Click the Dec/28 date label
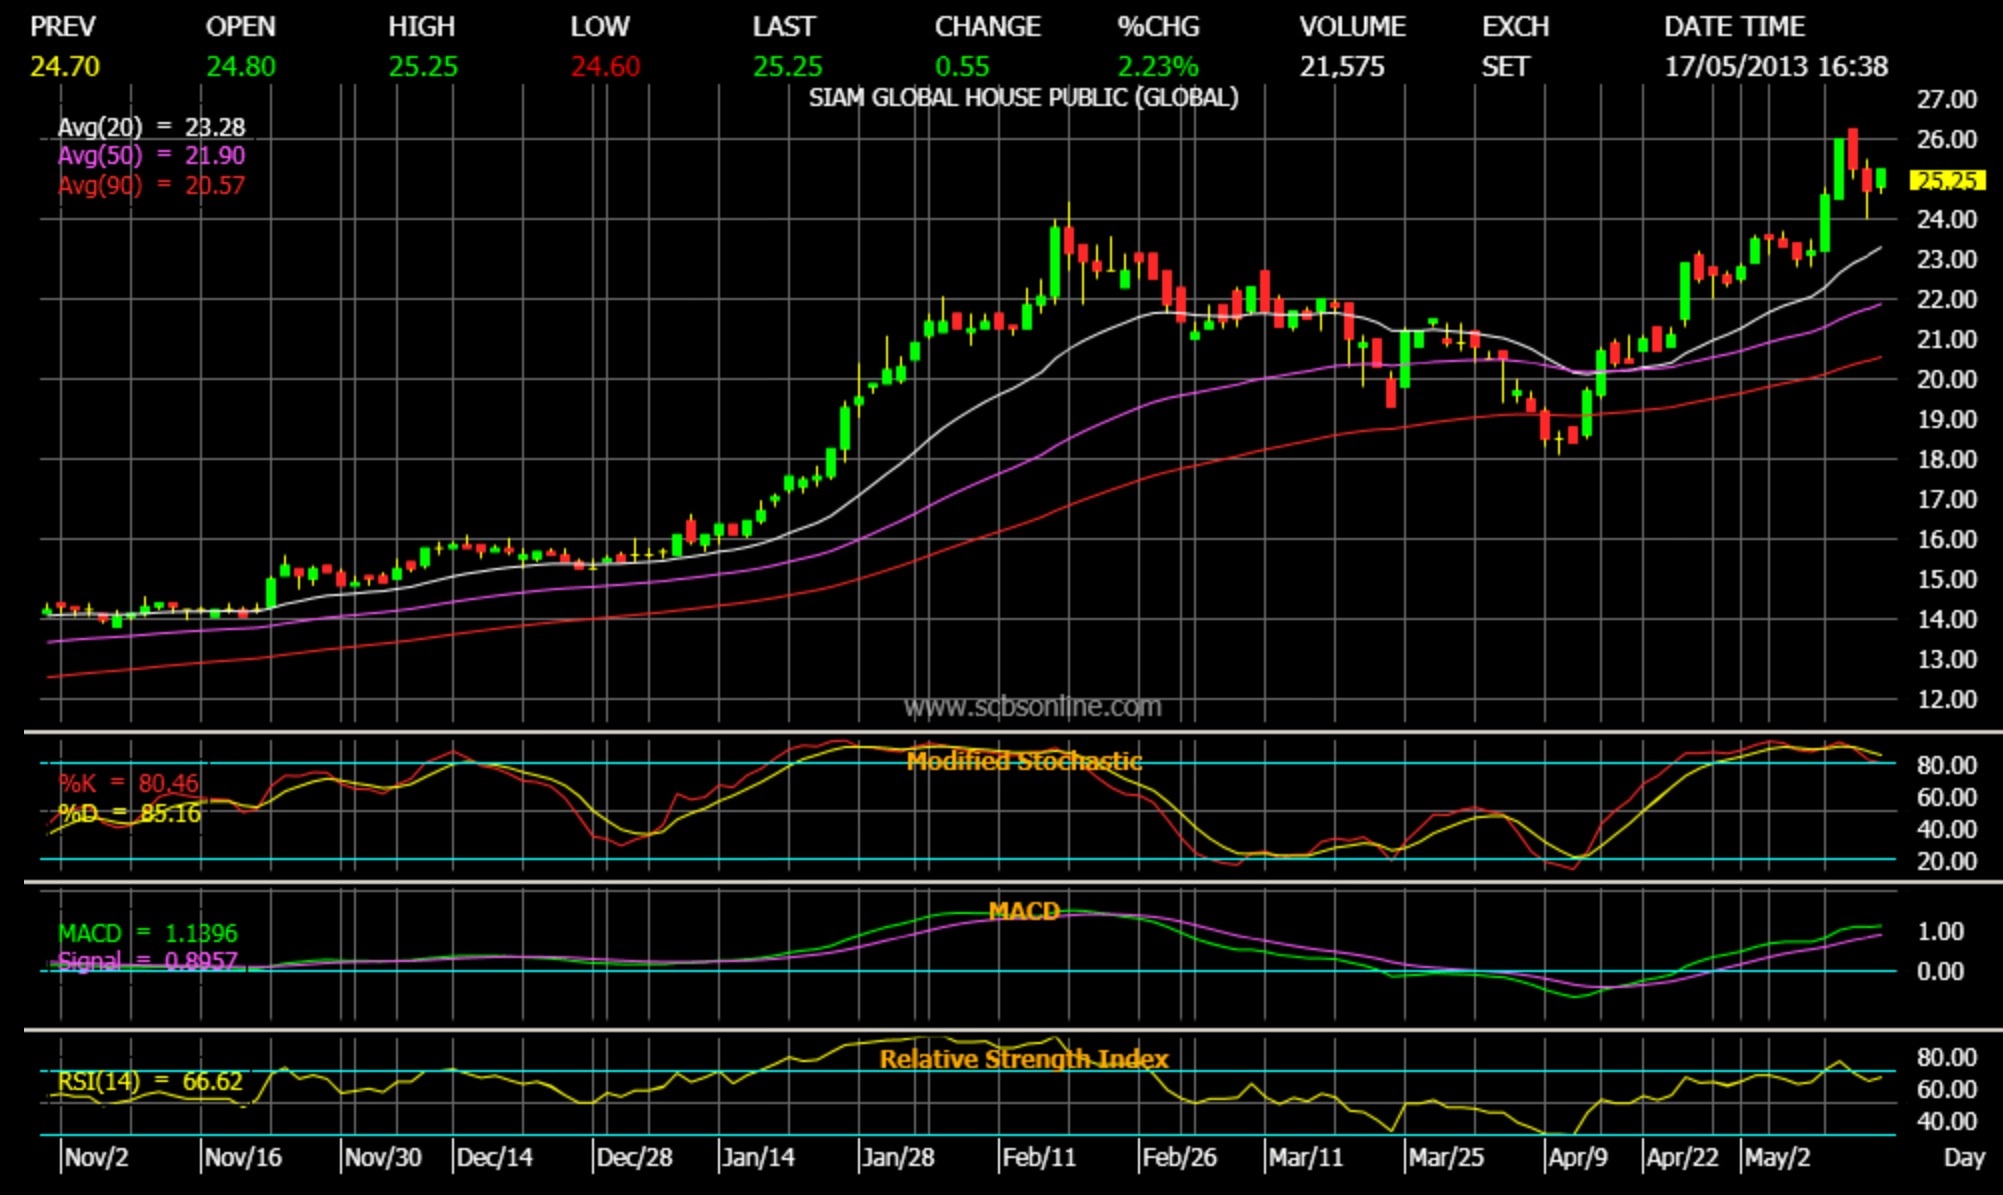The image size is (2003, 1195). 634,1158
